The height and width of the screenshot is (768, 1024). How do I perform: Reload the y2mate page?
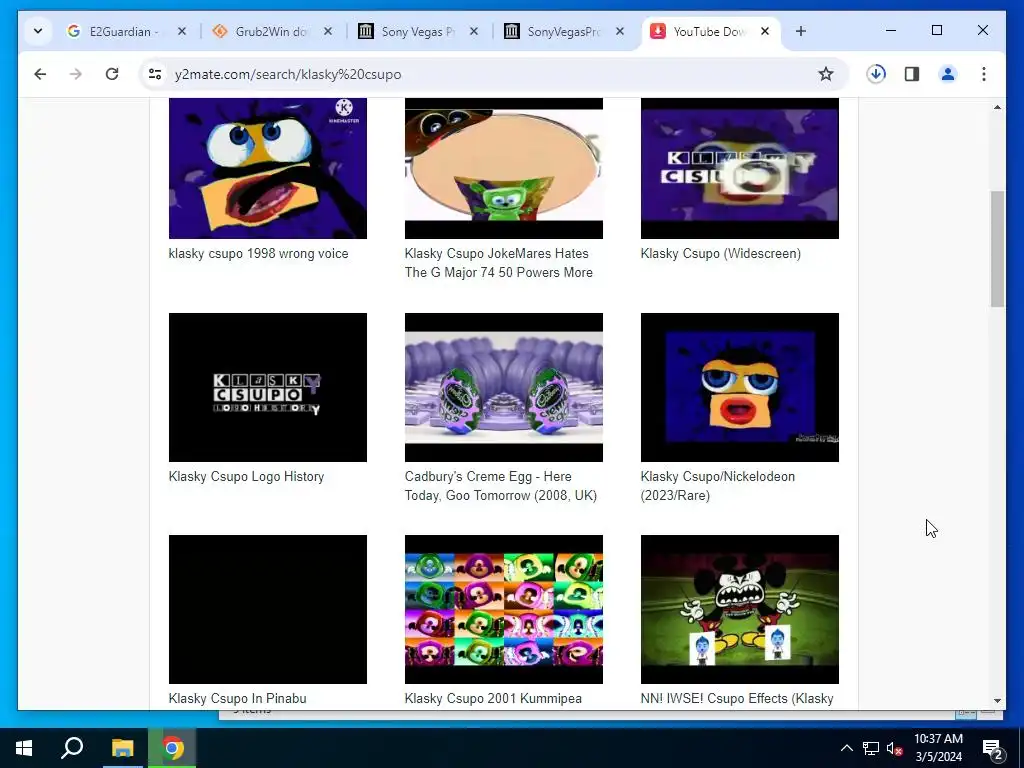[112, 74]
